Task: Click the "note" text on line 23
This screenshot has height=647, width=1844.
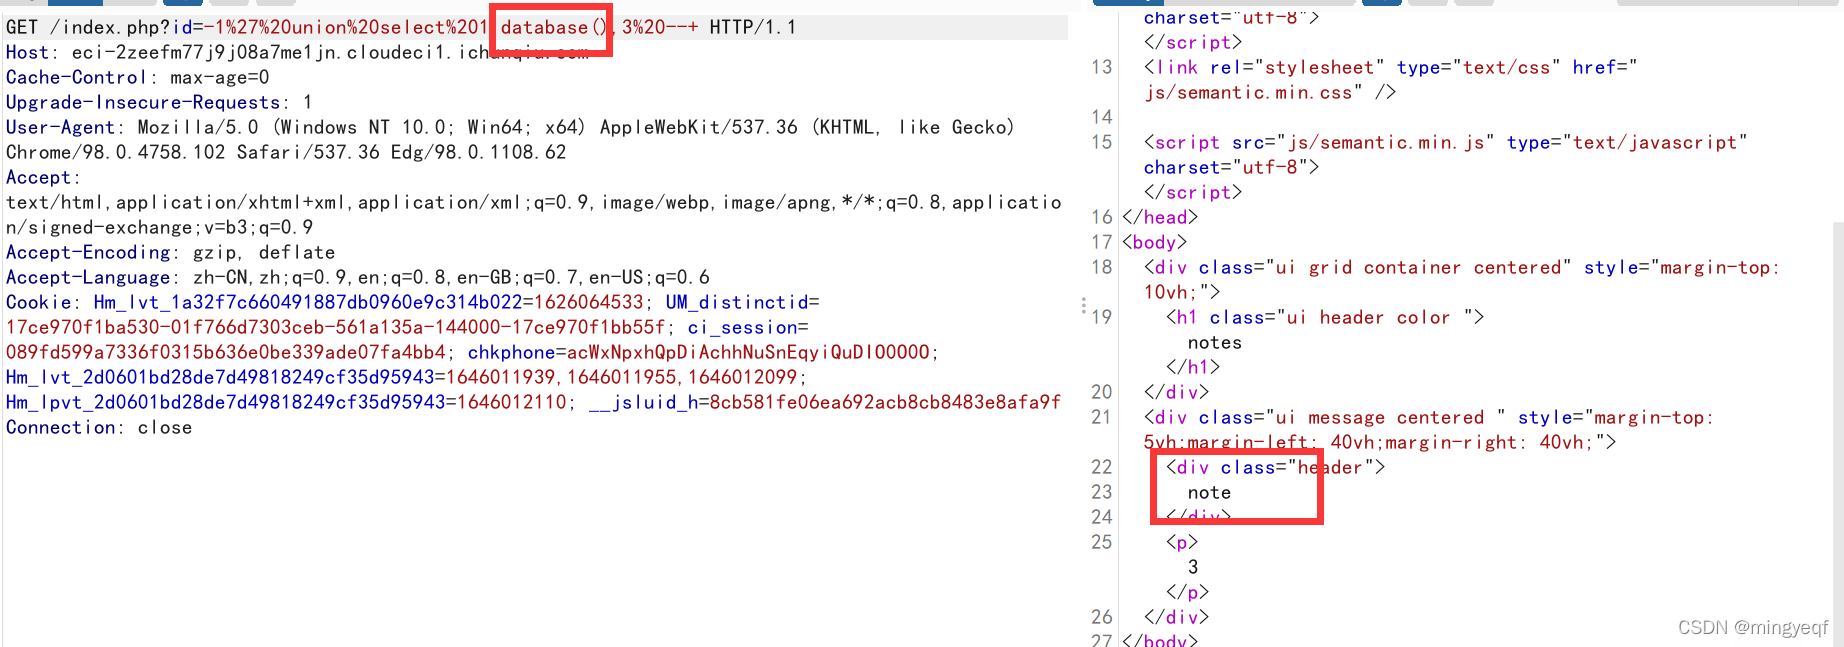Action: (x=1209, y=492)
